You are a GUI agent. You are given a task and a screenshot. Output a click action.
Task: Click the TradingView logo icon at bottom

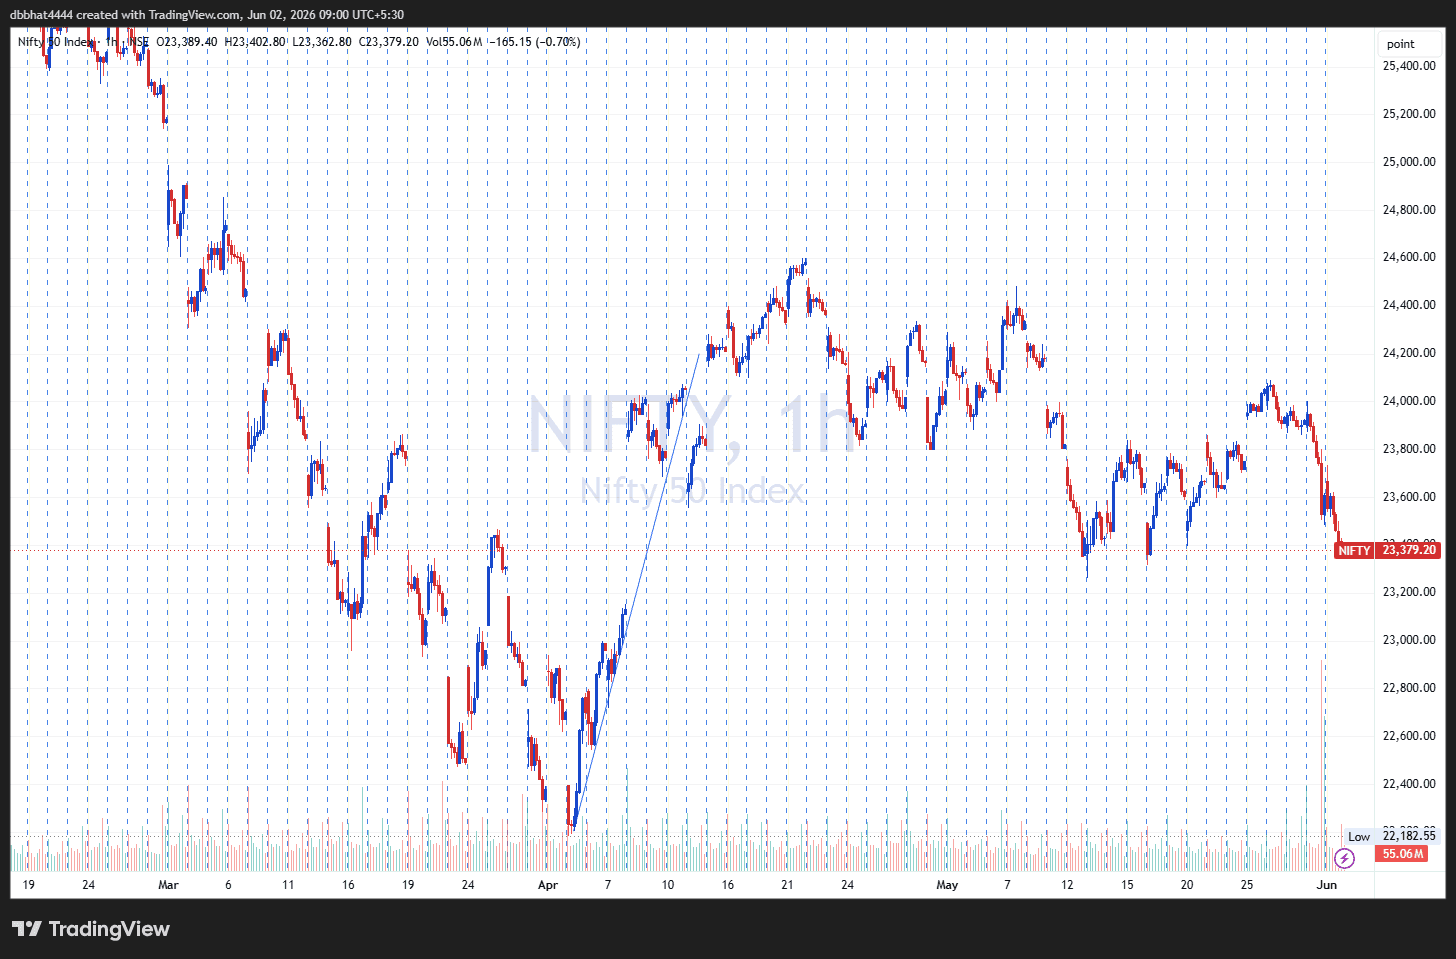(x=27, y=929)
